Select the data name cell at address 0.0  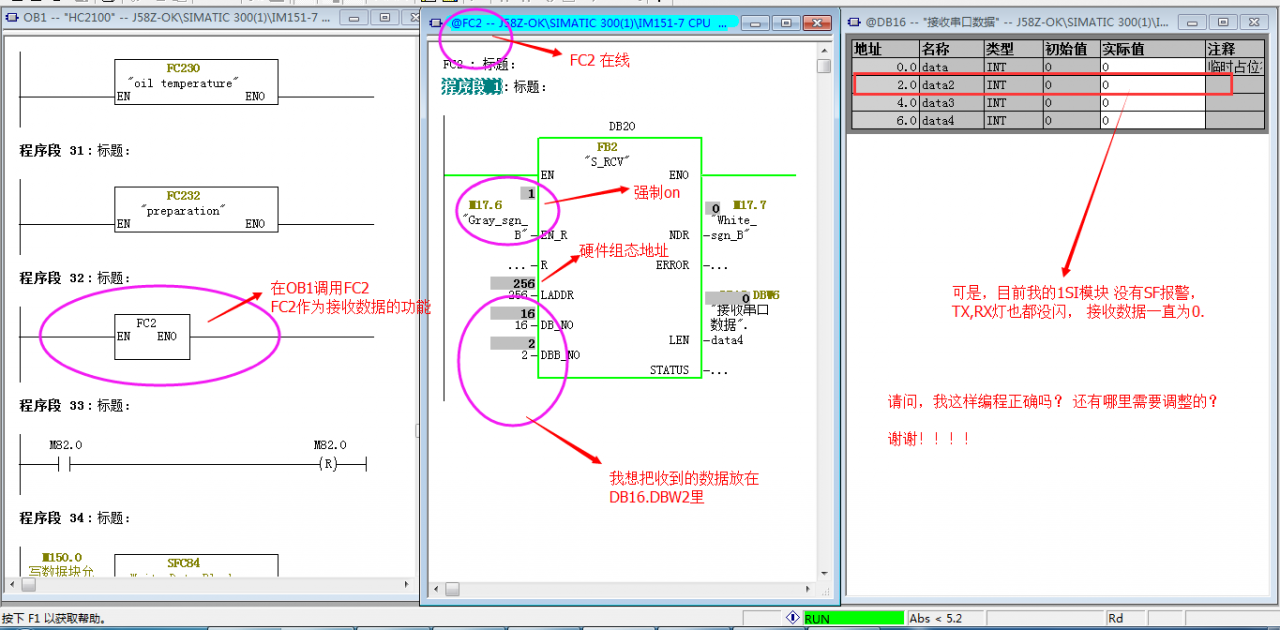(951, 67)
